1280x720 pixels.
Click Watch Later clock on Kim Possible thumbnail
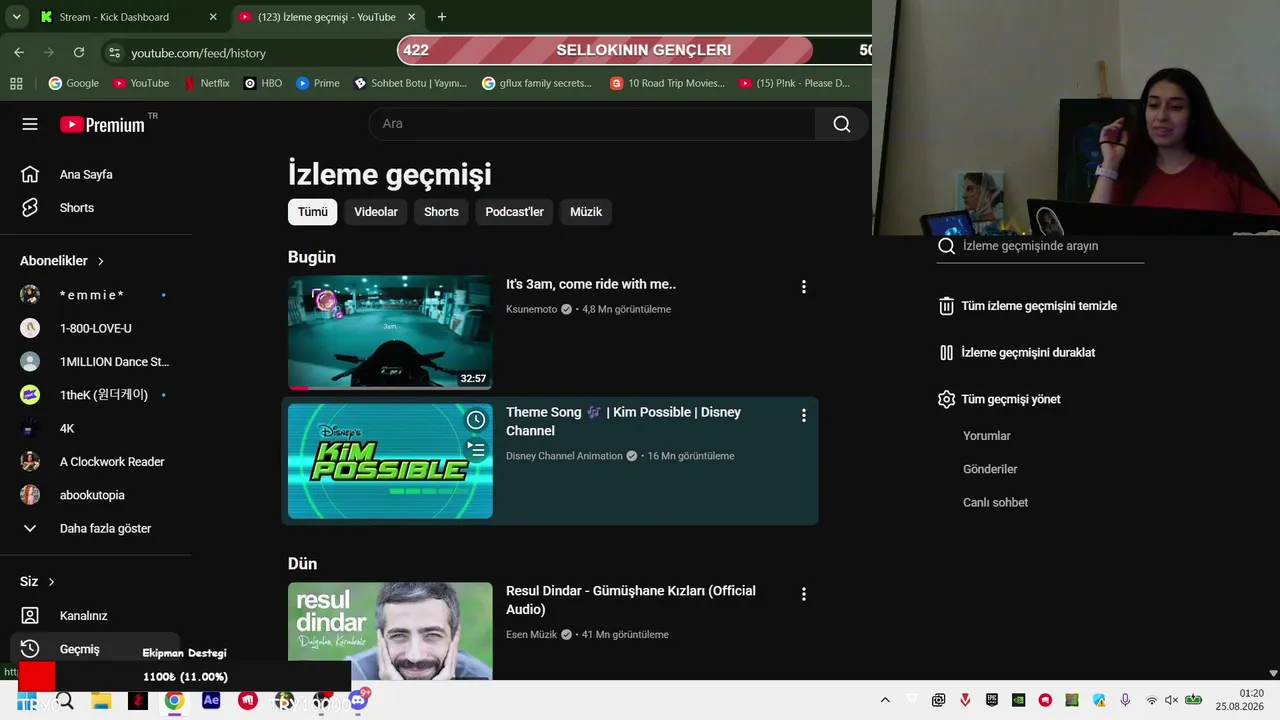(x=476, y=420)
